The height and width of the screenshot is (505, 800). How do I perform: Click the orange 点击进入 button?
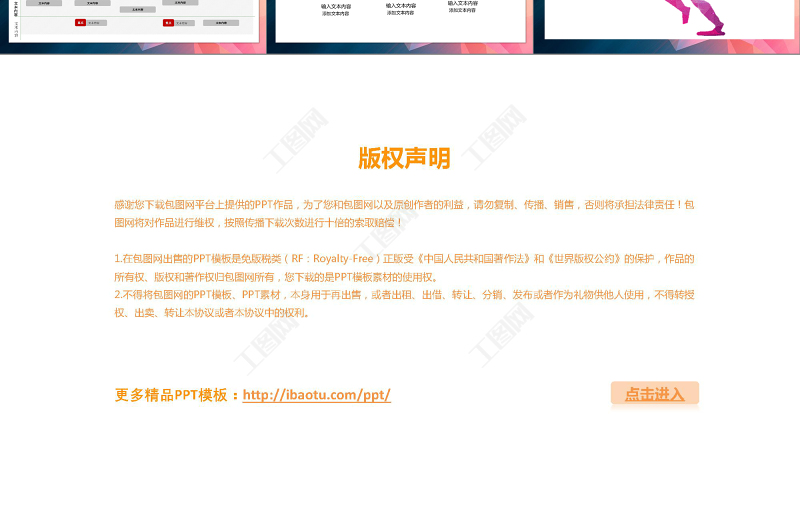click(x=654, y=394)
